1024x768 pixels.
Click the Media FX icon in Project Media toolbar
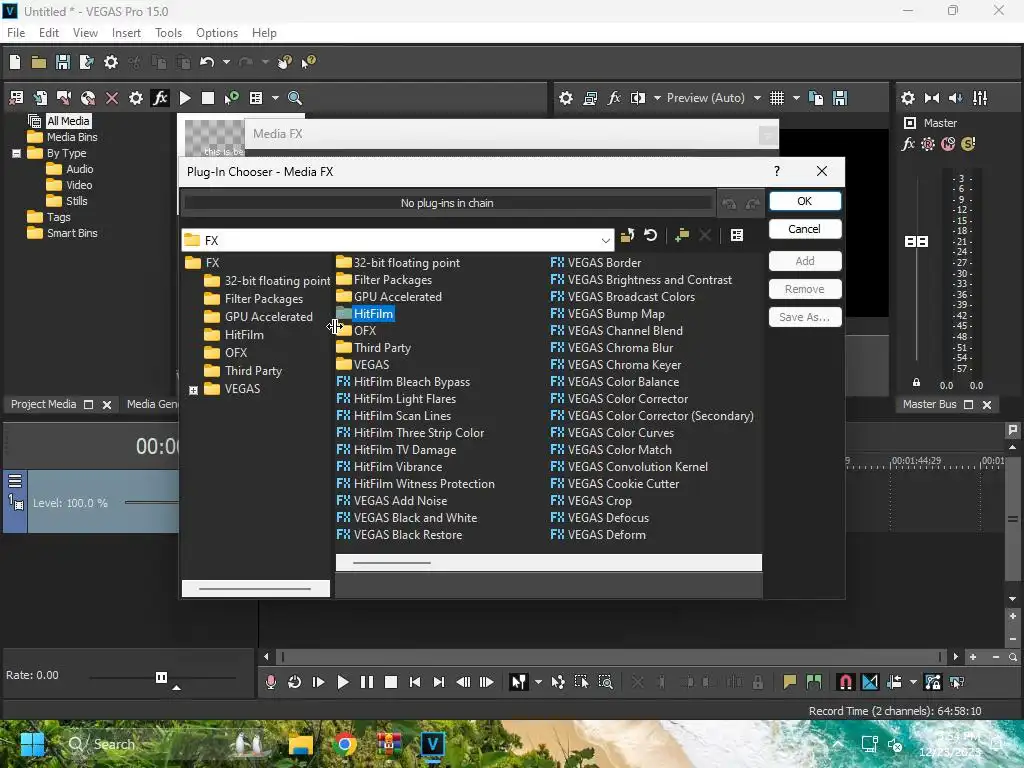(160, 98)
